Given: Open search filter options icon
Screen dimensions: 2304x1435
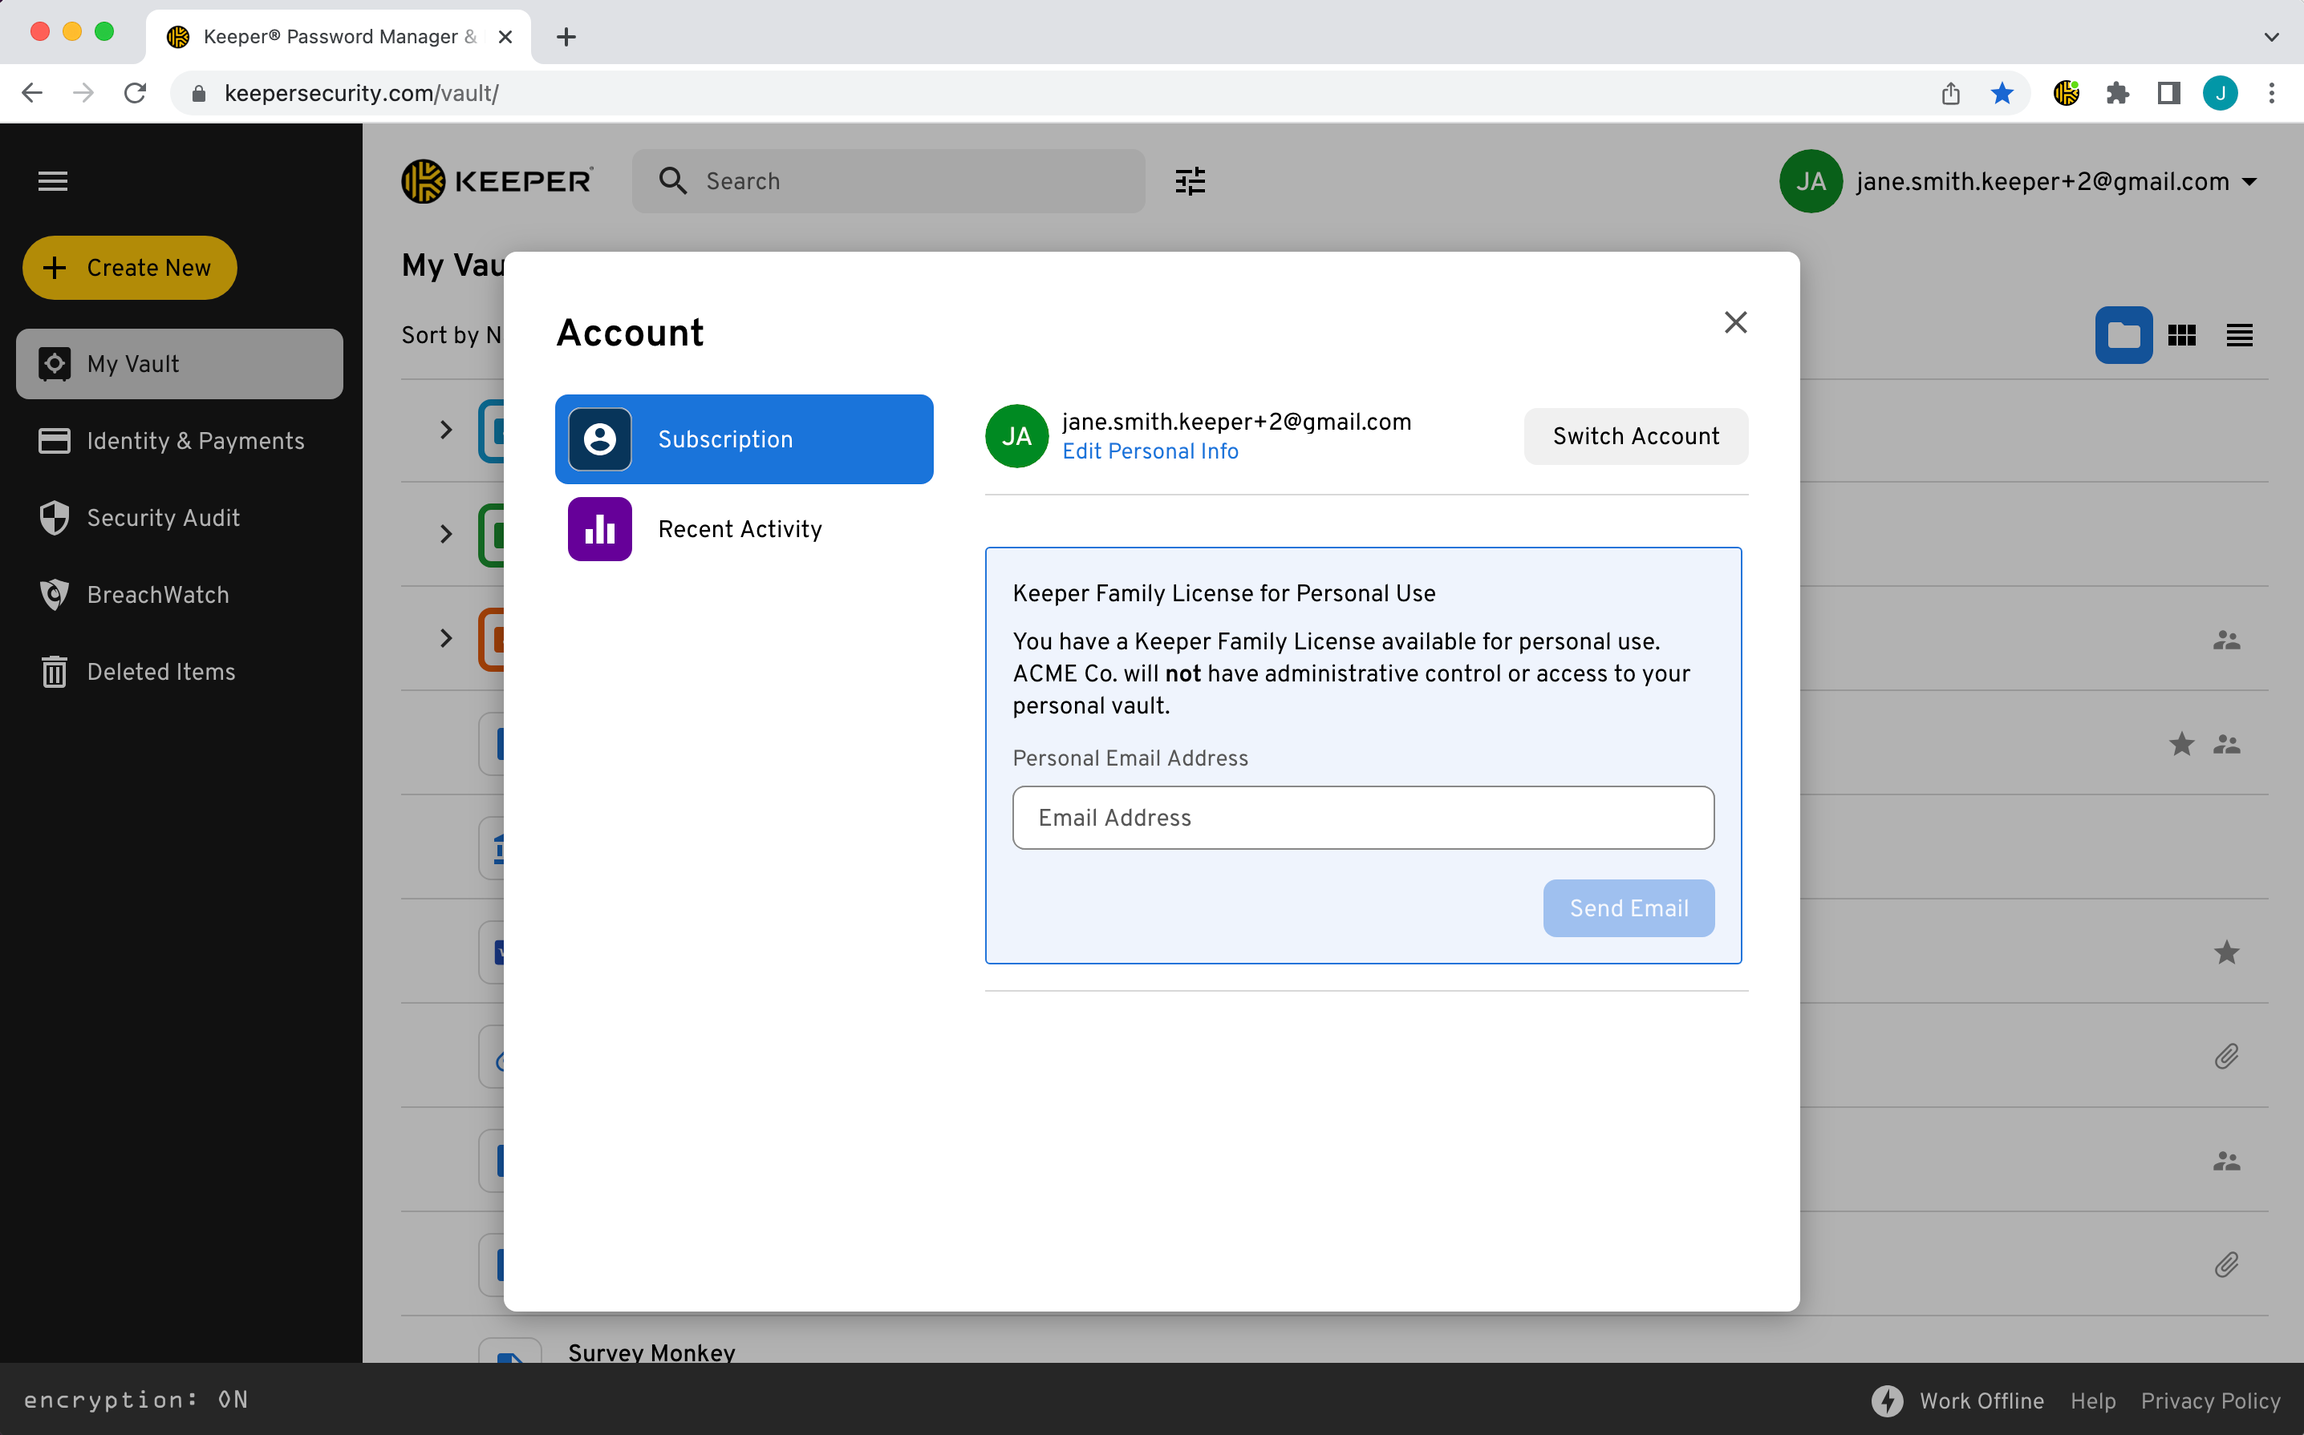Looking at the screenshot, I should (1189, 181).
